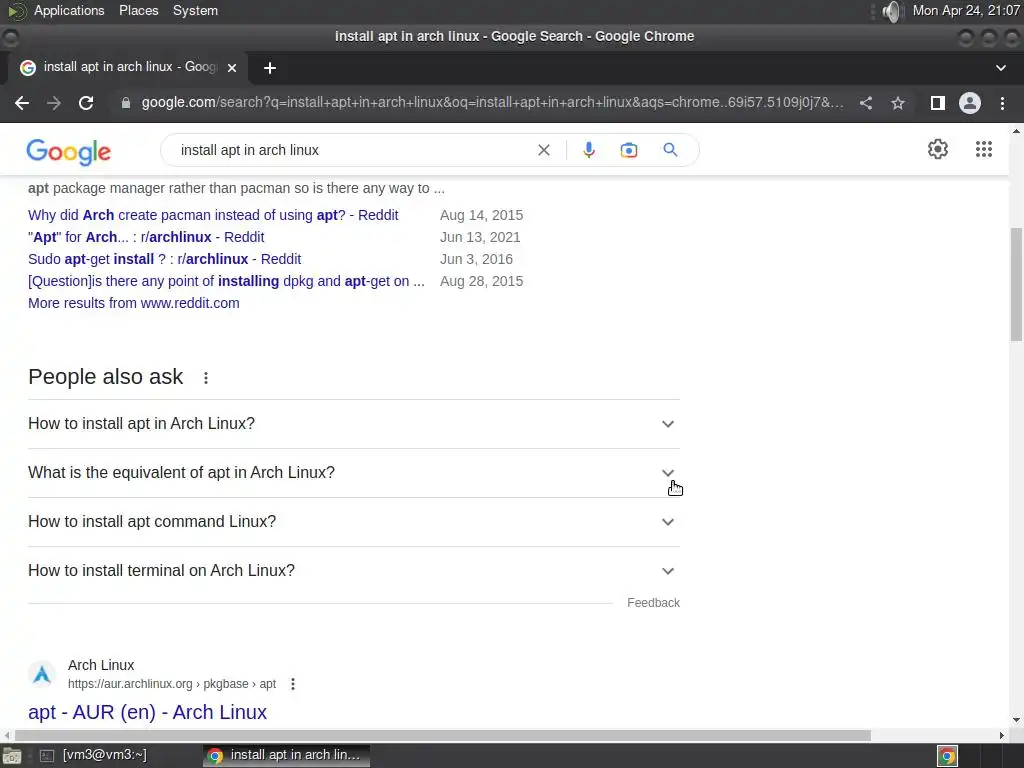The image size is (1024, 768).
Task: Bookmark this page with the star icon
Action: point(898,103)
